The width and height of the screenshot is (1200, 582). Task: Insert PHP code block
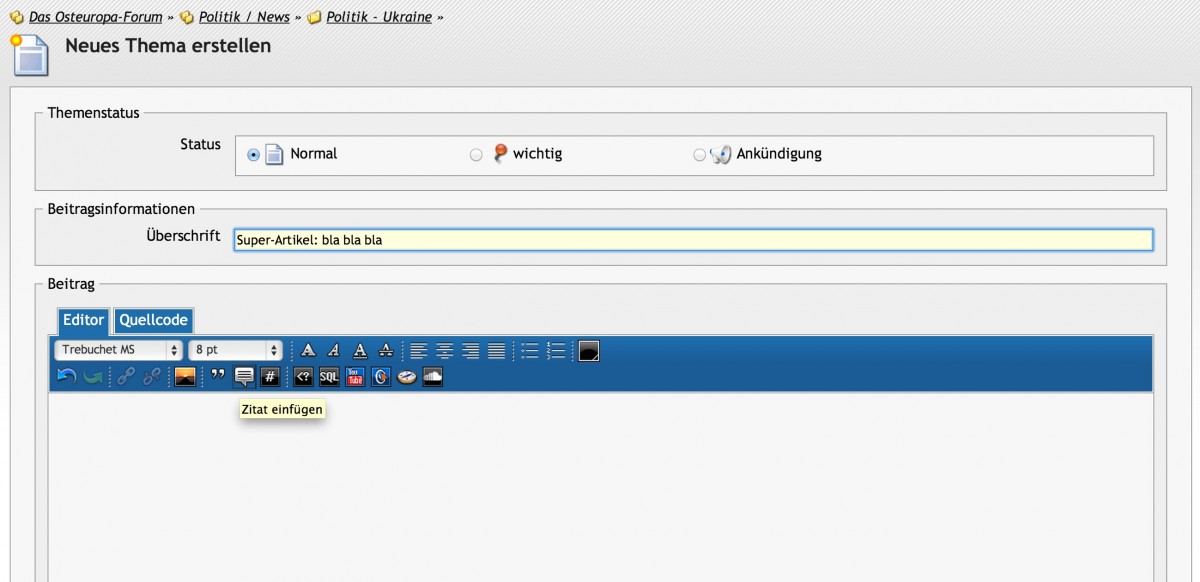point(303,377)
